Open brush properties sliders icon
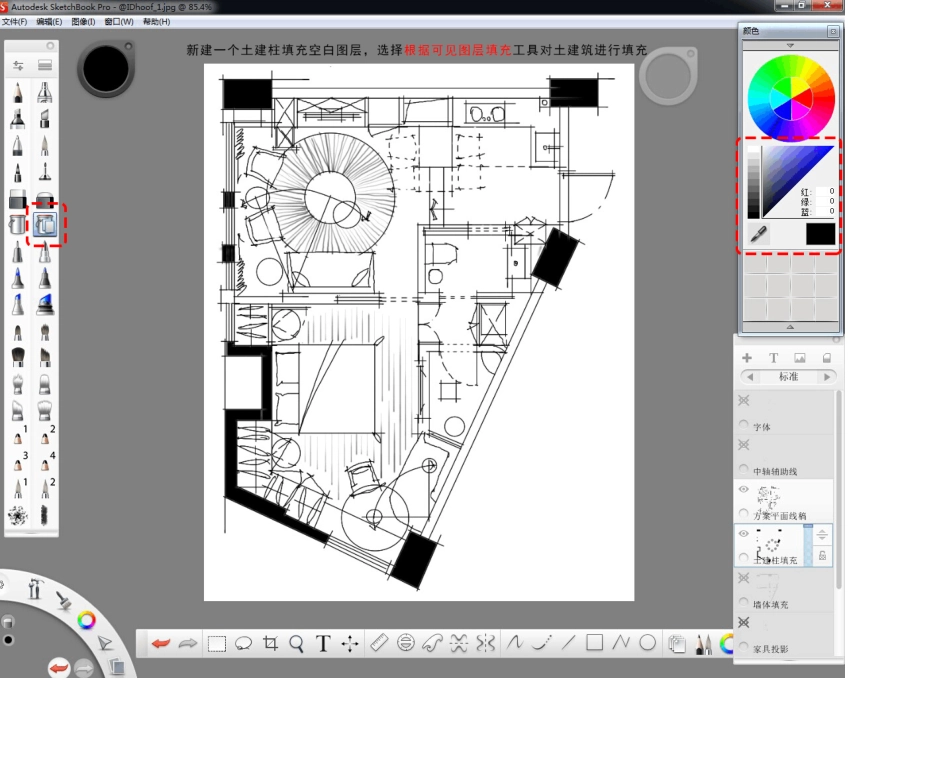Screen dimensions: 950x762 (18, 65)
